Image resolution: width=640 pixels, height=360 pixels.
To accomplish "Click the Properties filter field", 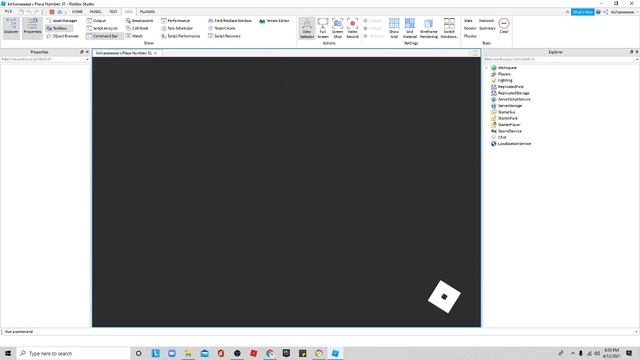I will click(45, 59).
